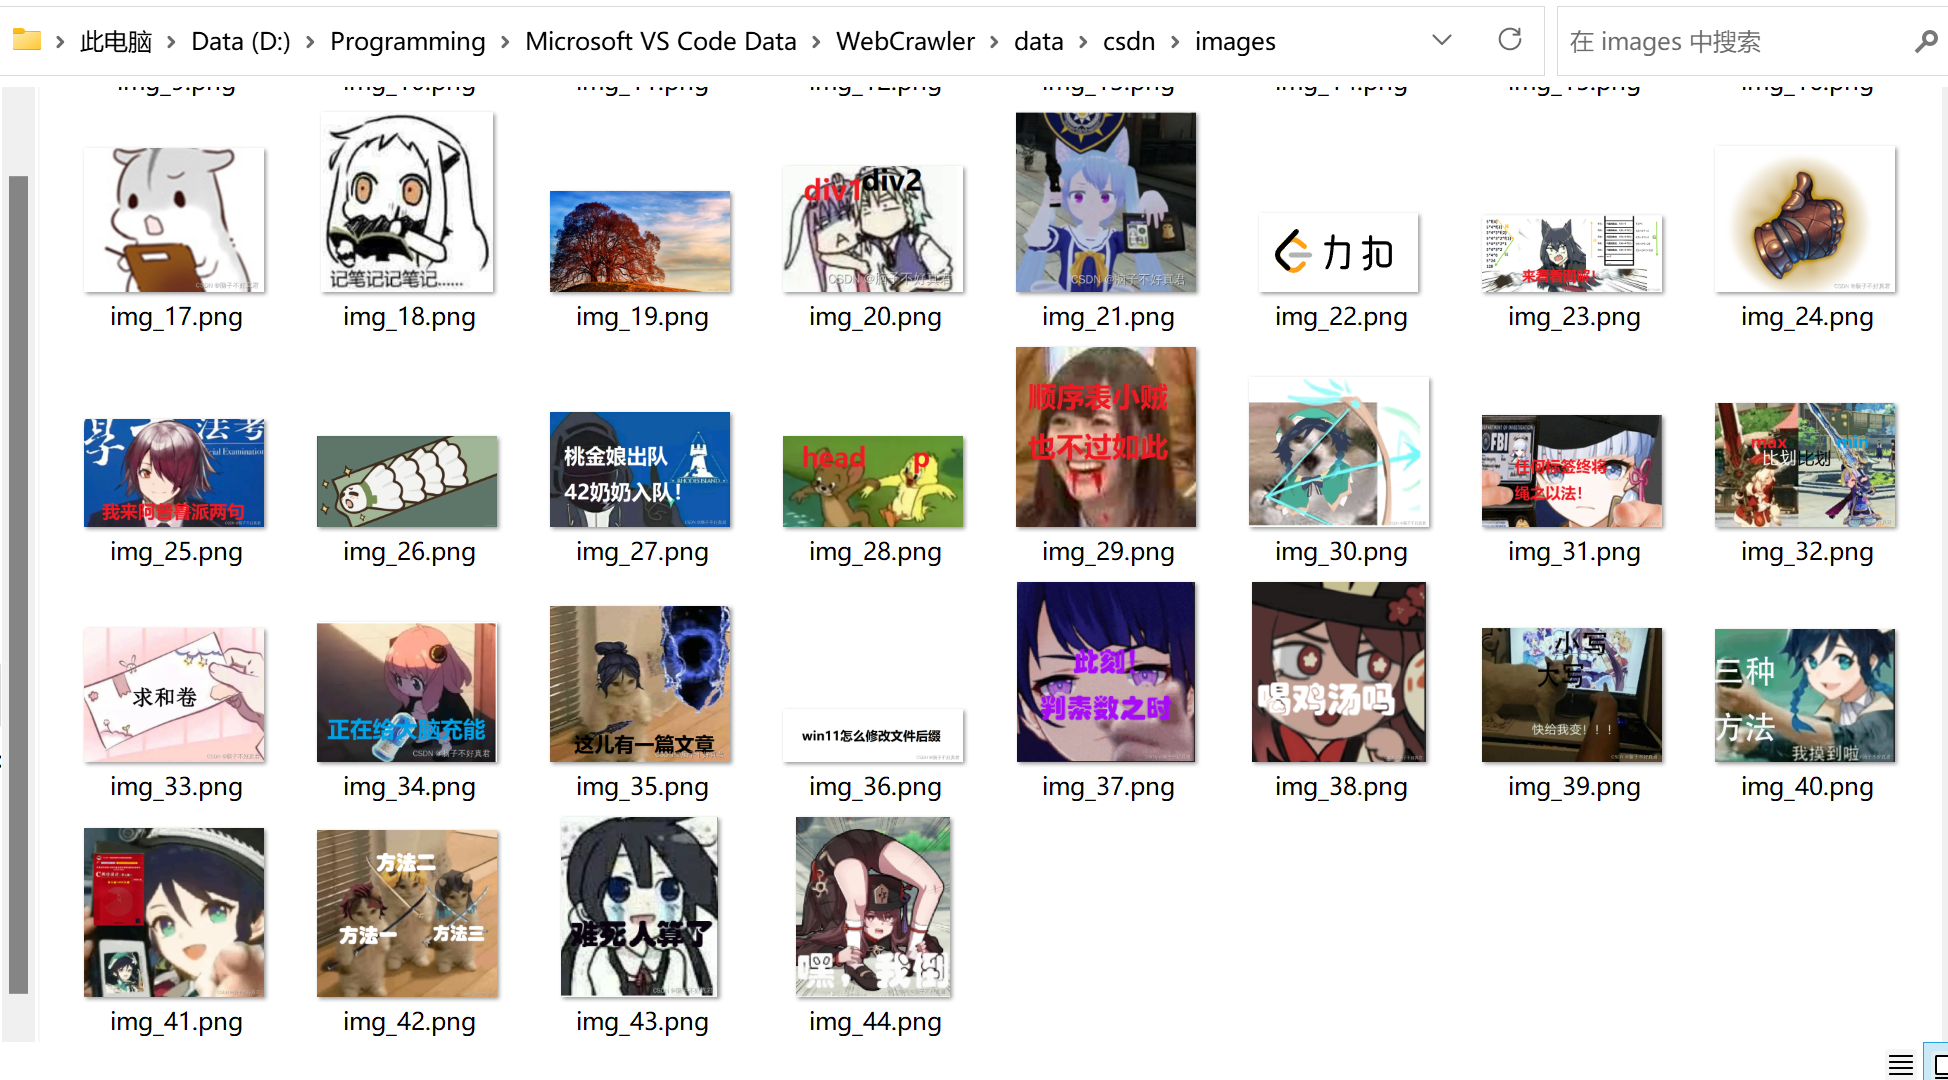Select img_34.png 正在给大脑充能 thumbnail

pos(407,693)
